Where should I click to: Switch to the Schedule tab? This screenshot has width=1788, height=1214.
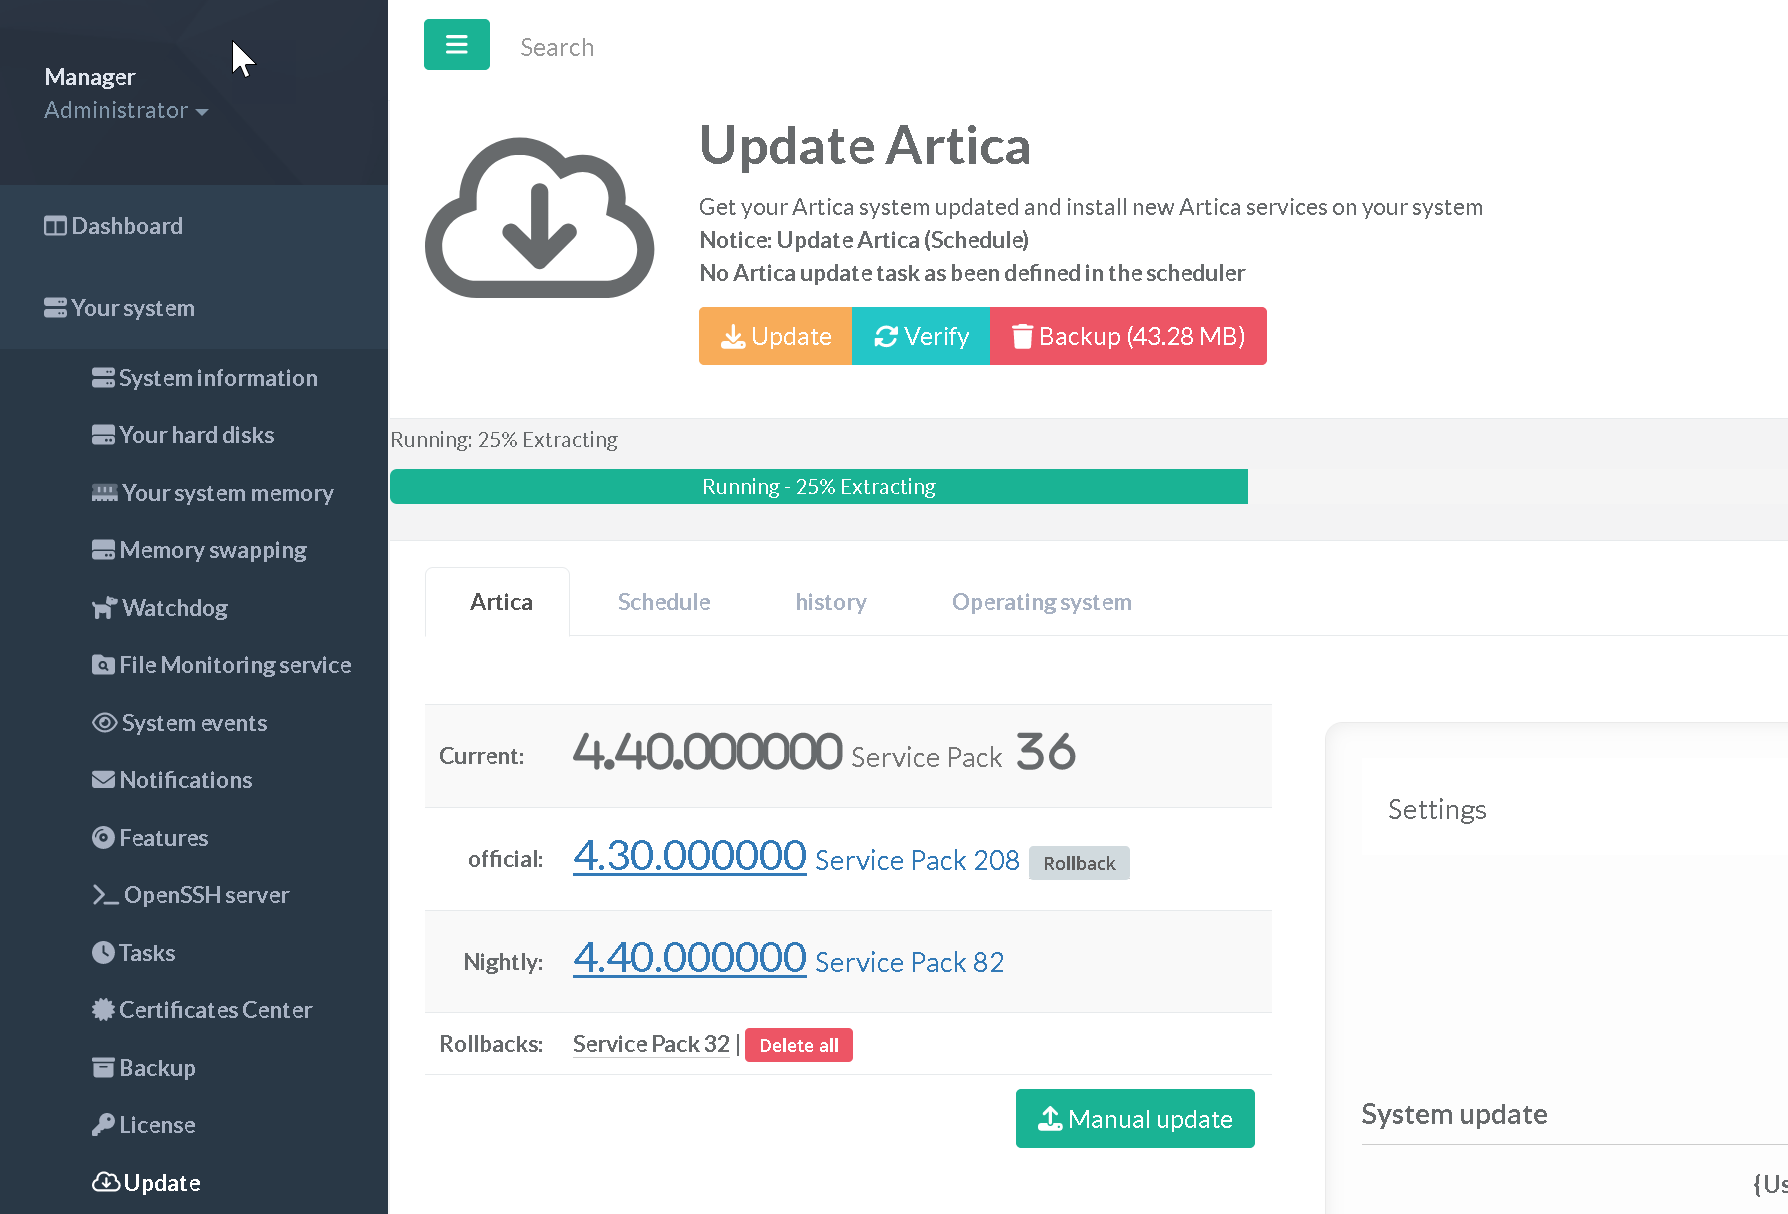click(x=663, y=602)
